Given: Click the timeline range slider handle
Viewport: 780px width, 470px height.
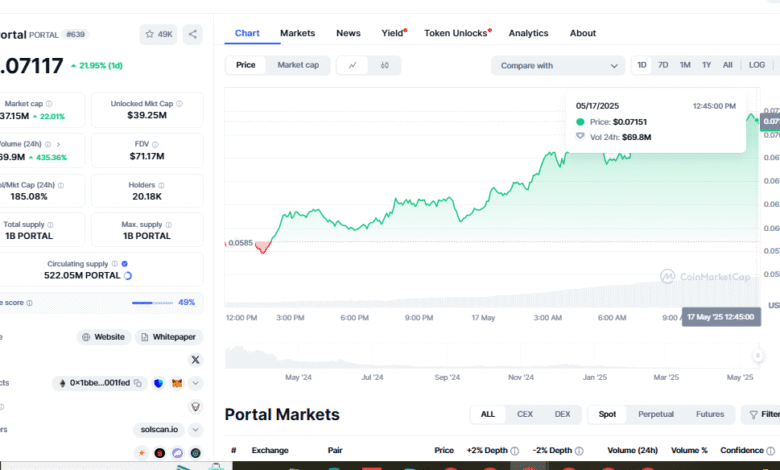Looking at the screenshot, I should (x=758, y=356).
